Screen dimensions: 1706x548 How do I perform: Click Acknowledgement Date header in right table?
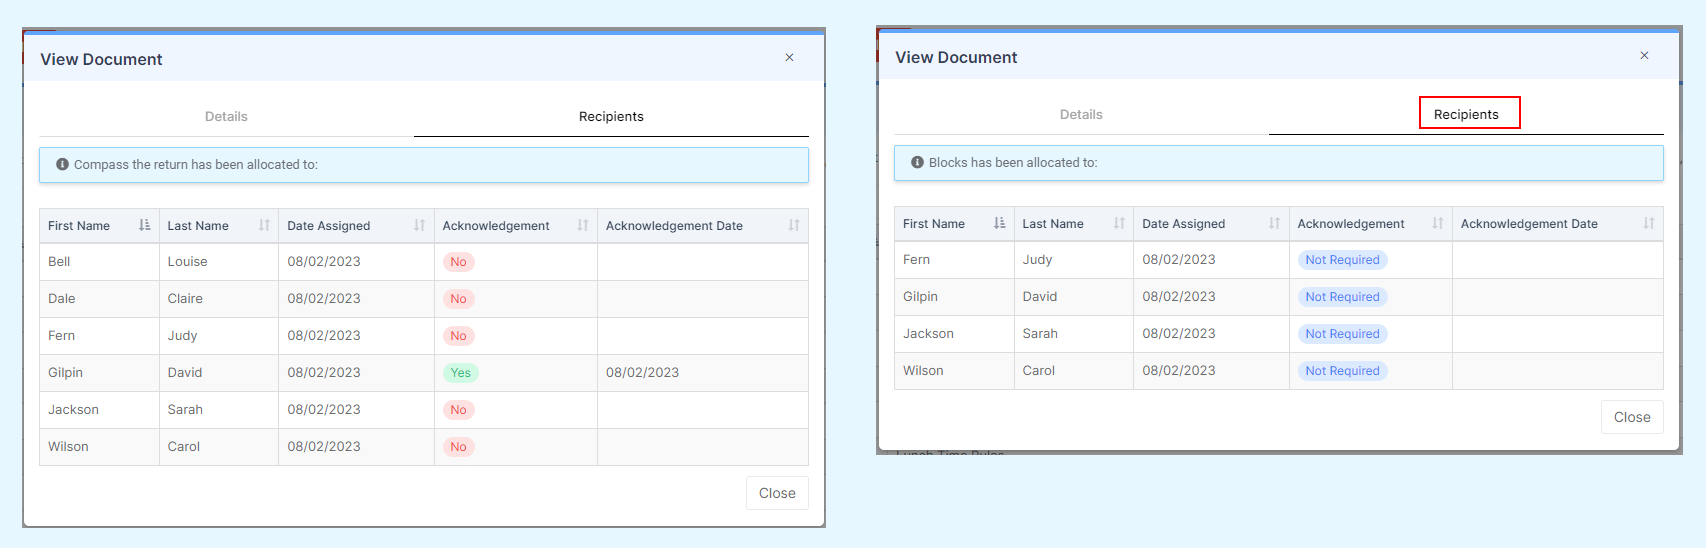click(1558, 224)
